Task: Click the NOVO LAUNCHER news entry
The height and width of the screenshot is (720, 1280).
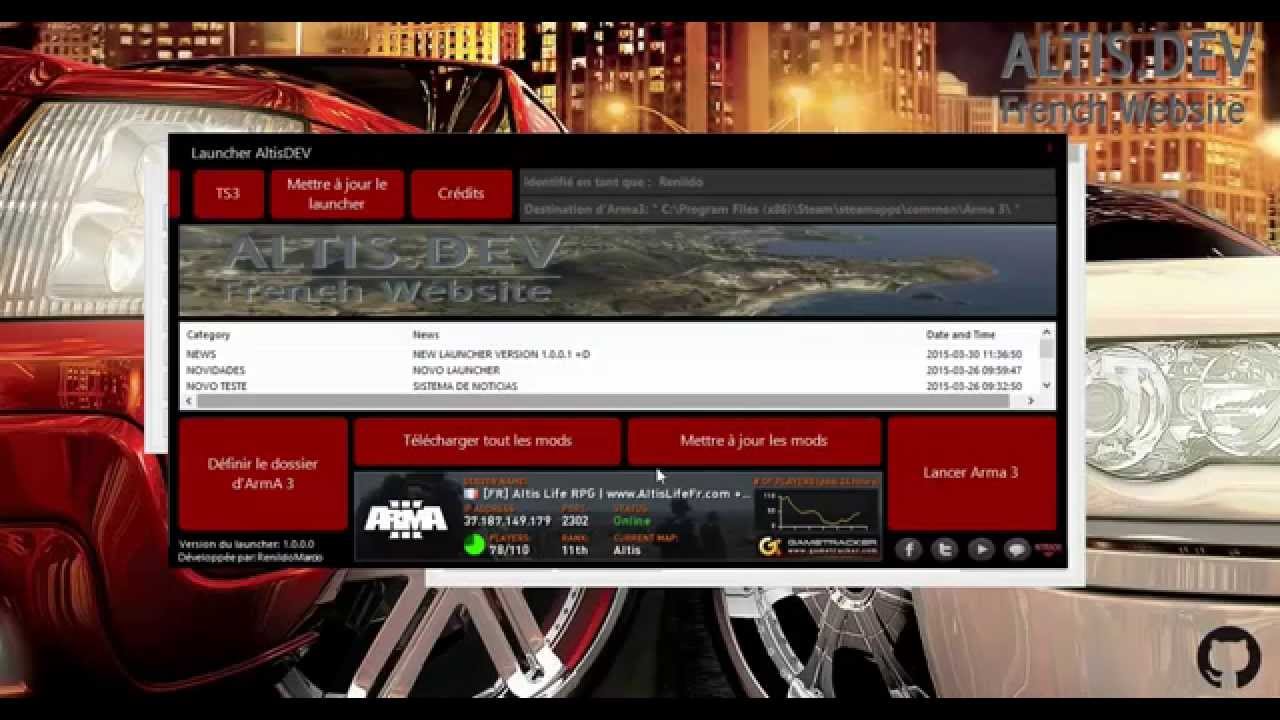Action: coord(456,370)
